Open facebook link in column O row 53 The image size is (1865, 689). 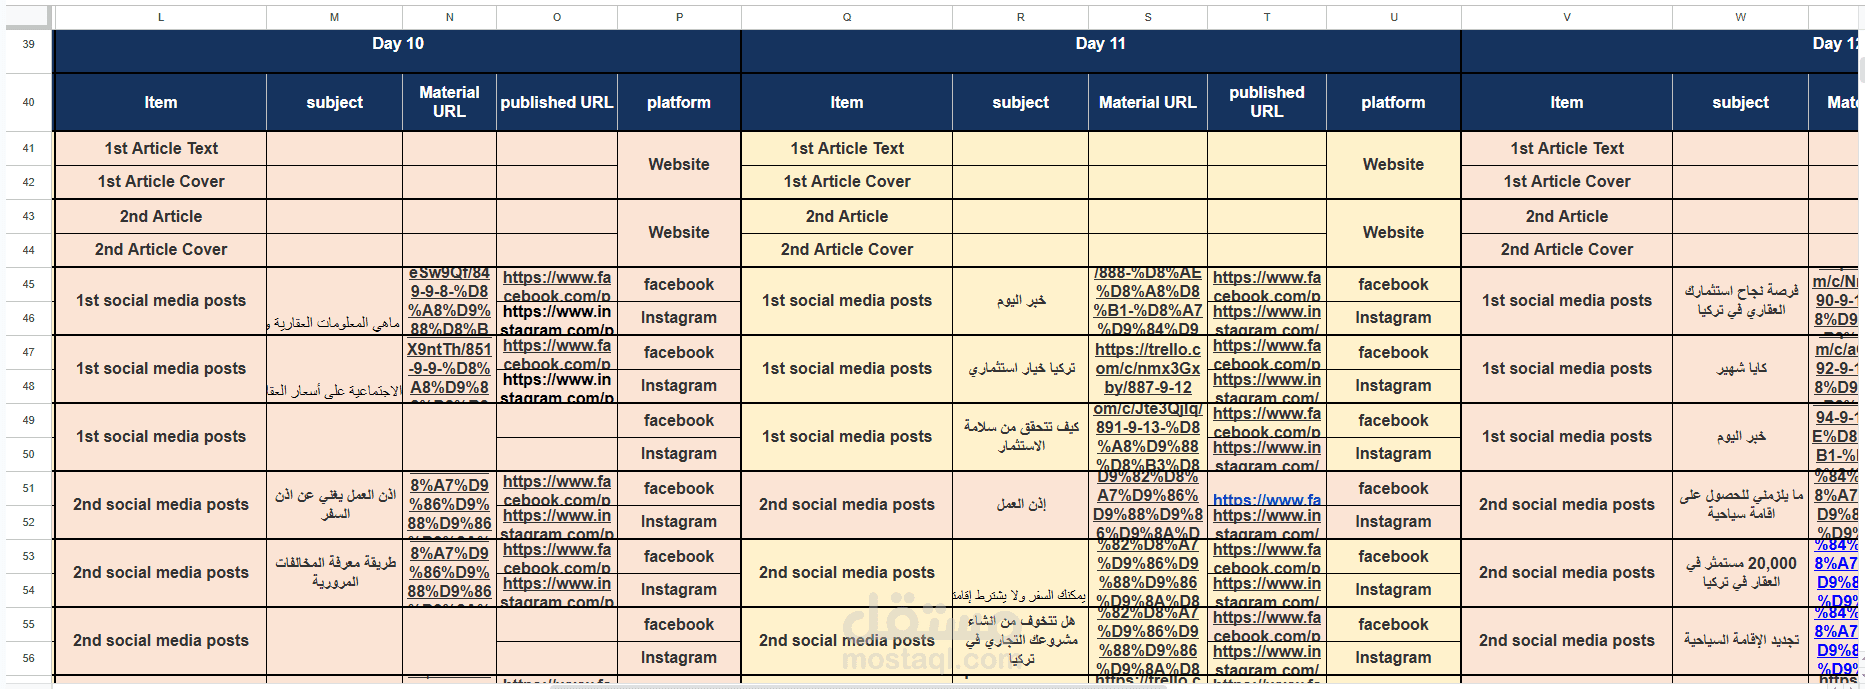(x=557, y=557)
